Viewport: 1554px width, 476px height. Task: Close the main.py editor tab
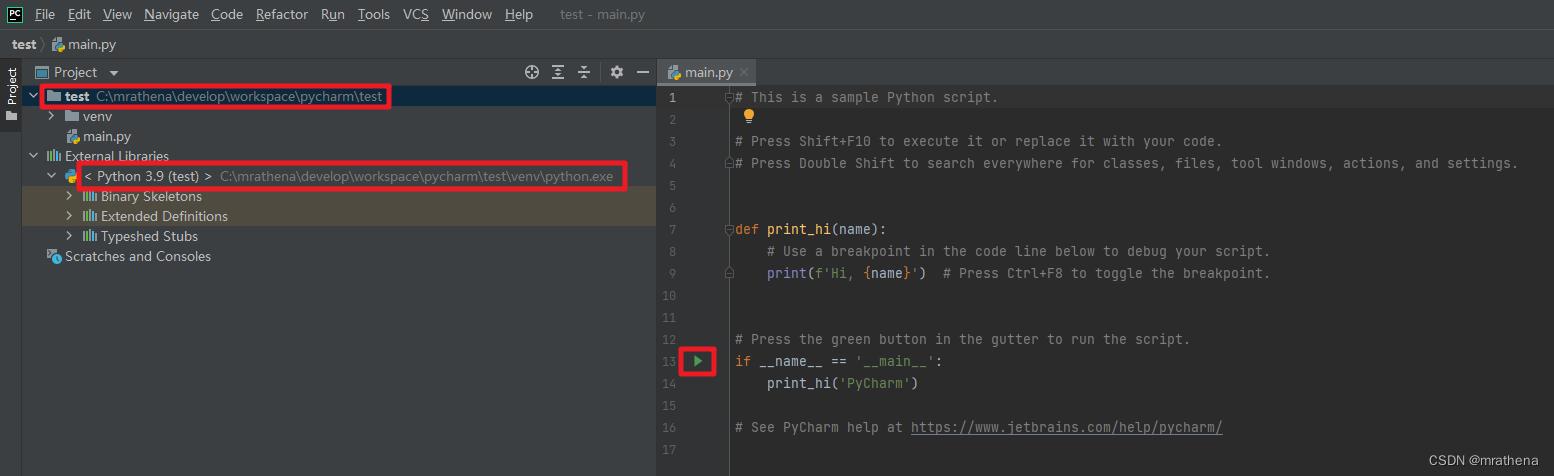(744, 72)
